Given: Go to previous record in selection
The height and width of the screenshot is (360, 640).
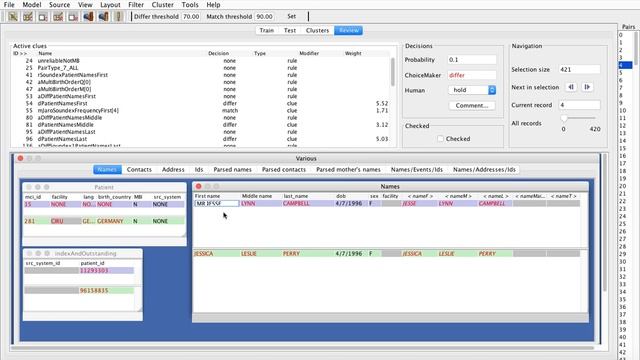Looking at the screenshot, I should coord(571,87).
